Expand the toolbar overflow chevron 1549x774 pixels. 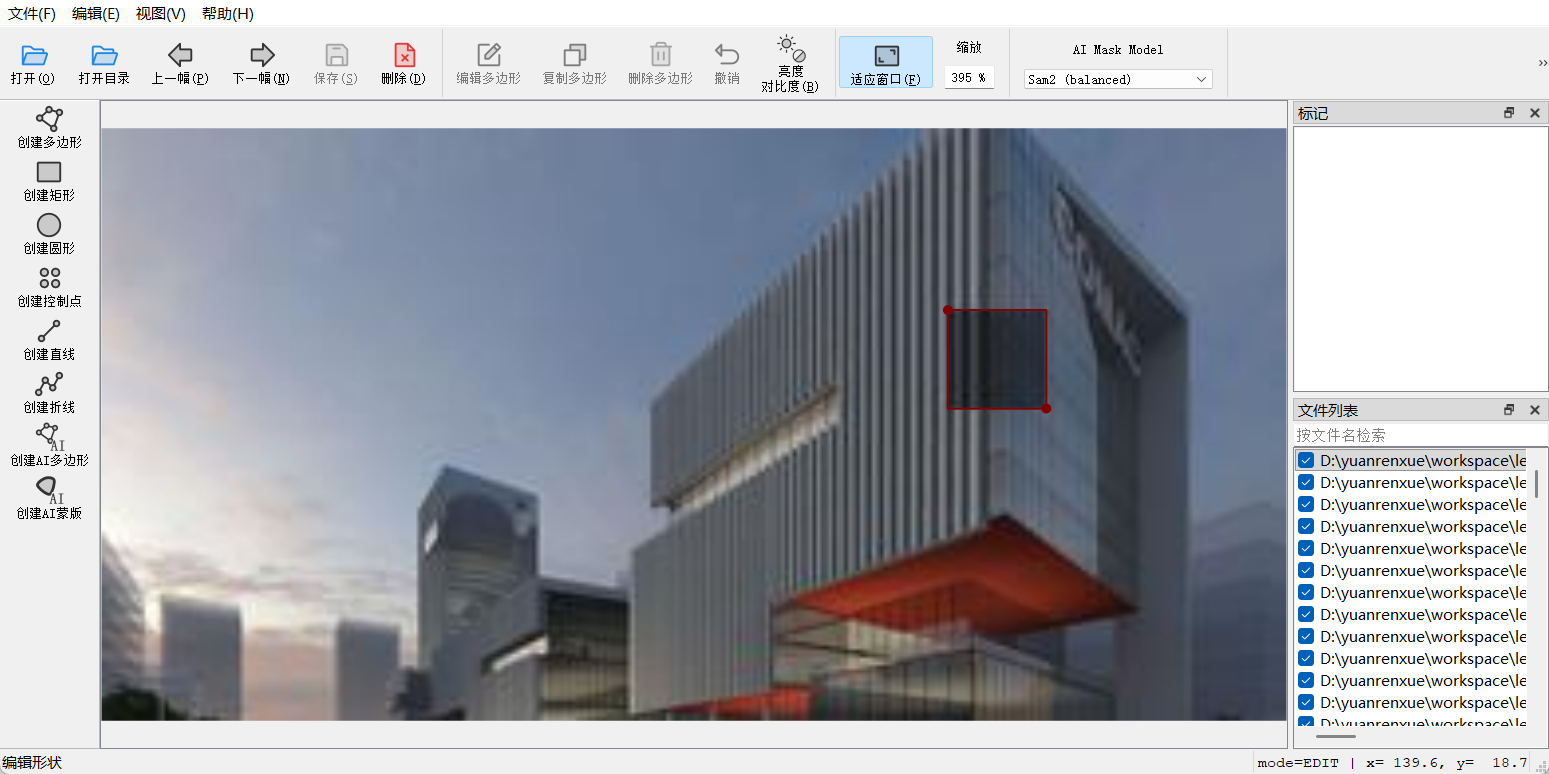point(1542,63)
